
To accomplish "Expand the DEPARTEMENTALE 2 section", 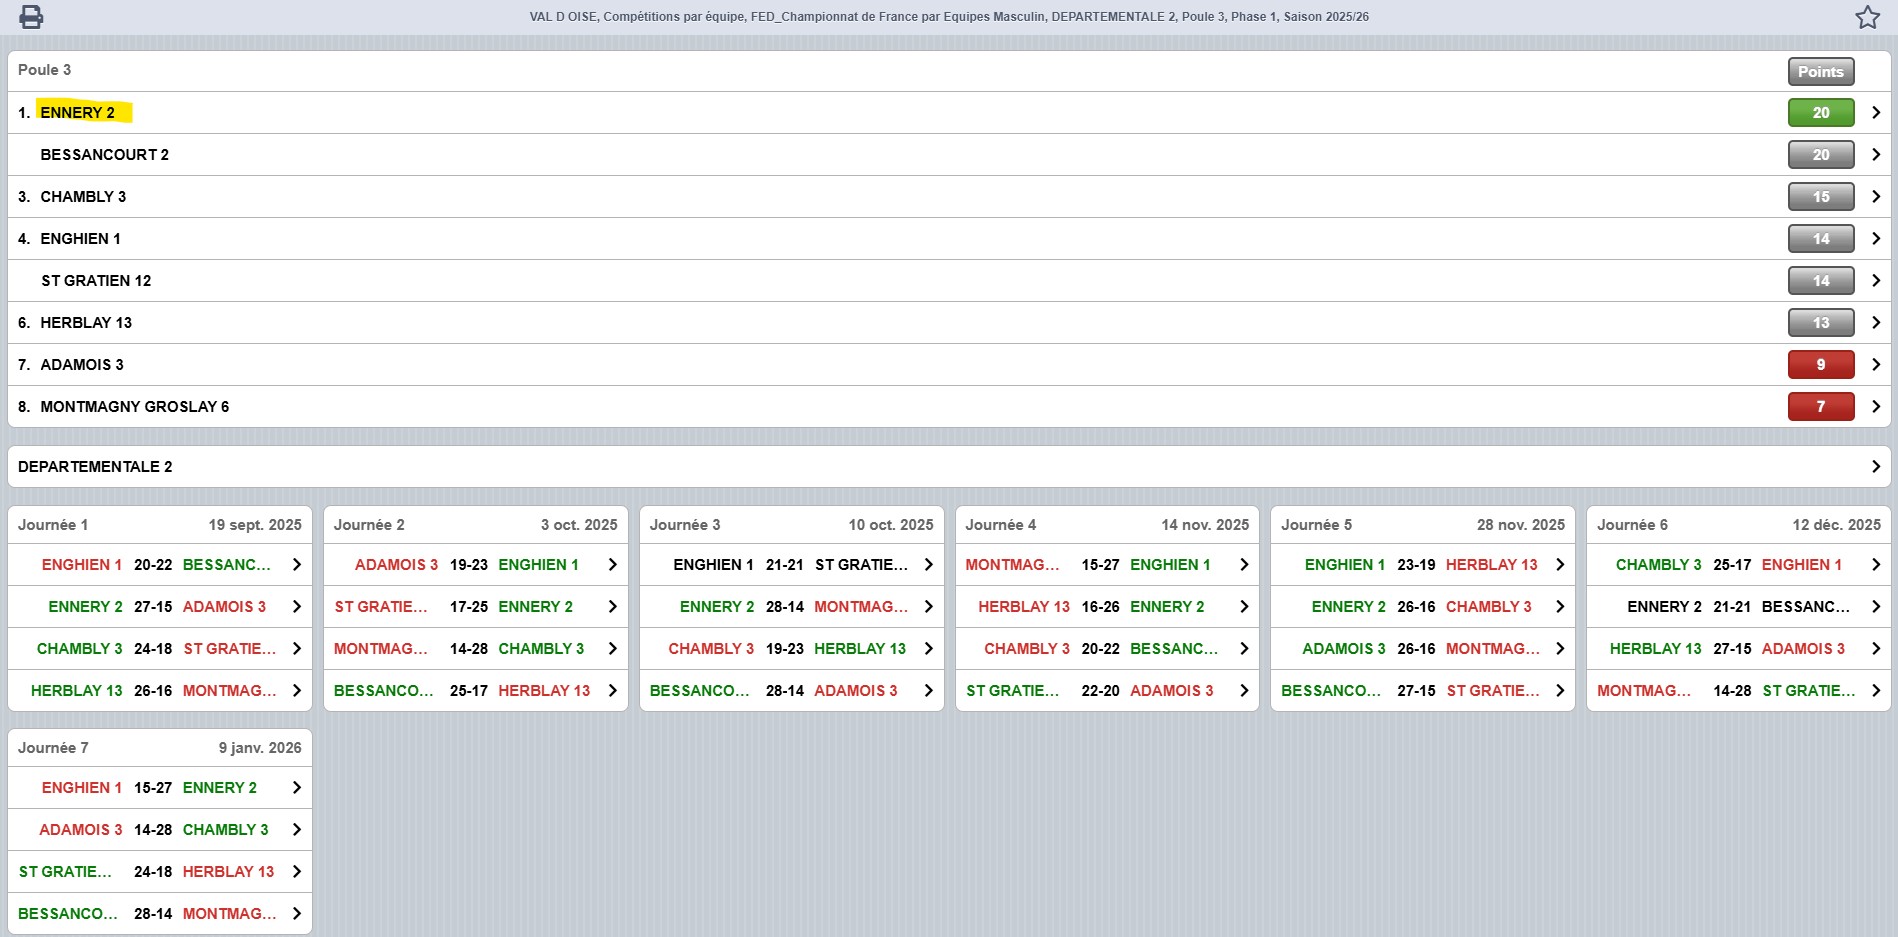I will (x=1875, y=467).
